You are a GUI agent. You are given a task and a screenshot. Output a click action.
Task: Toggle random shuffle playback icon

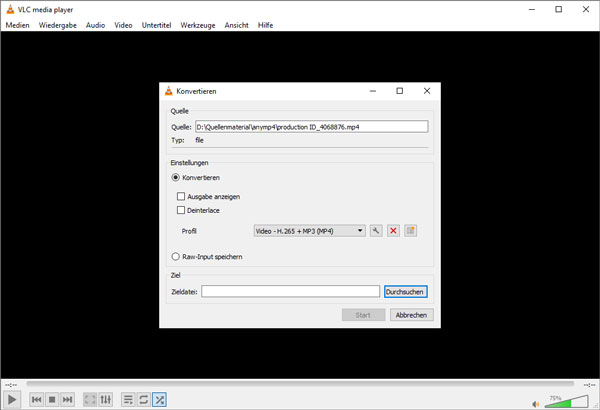[159, 400]
